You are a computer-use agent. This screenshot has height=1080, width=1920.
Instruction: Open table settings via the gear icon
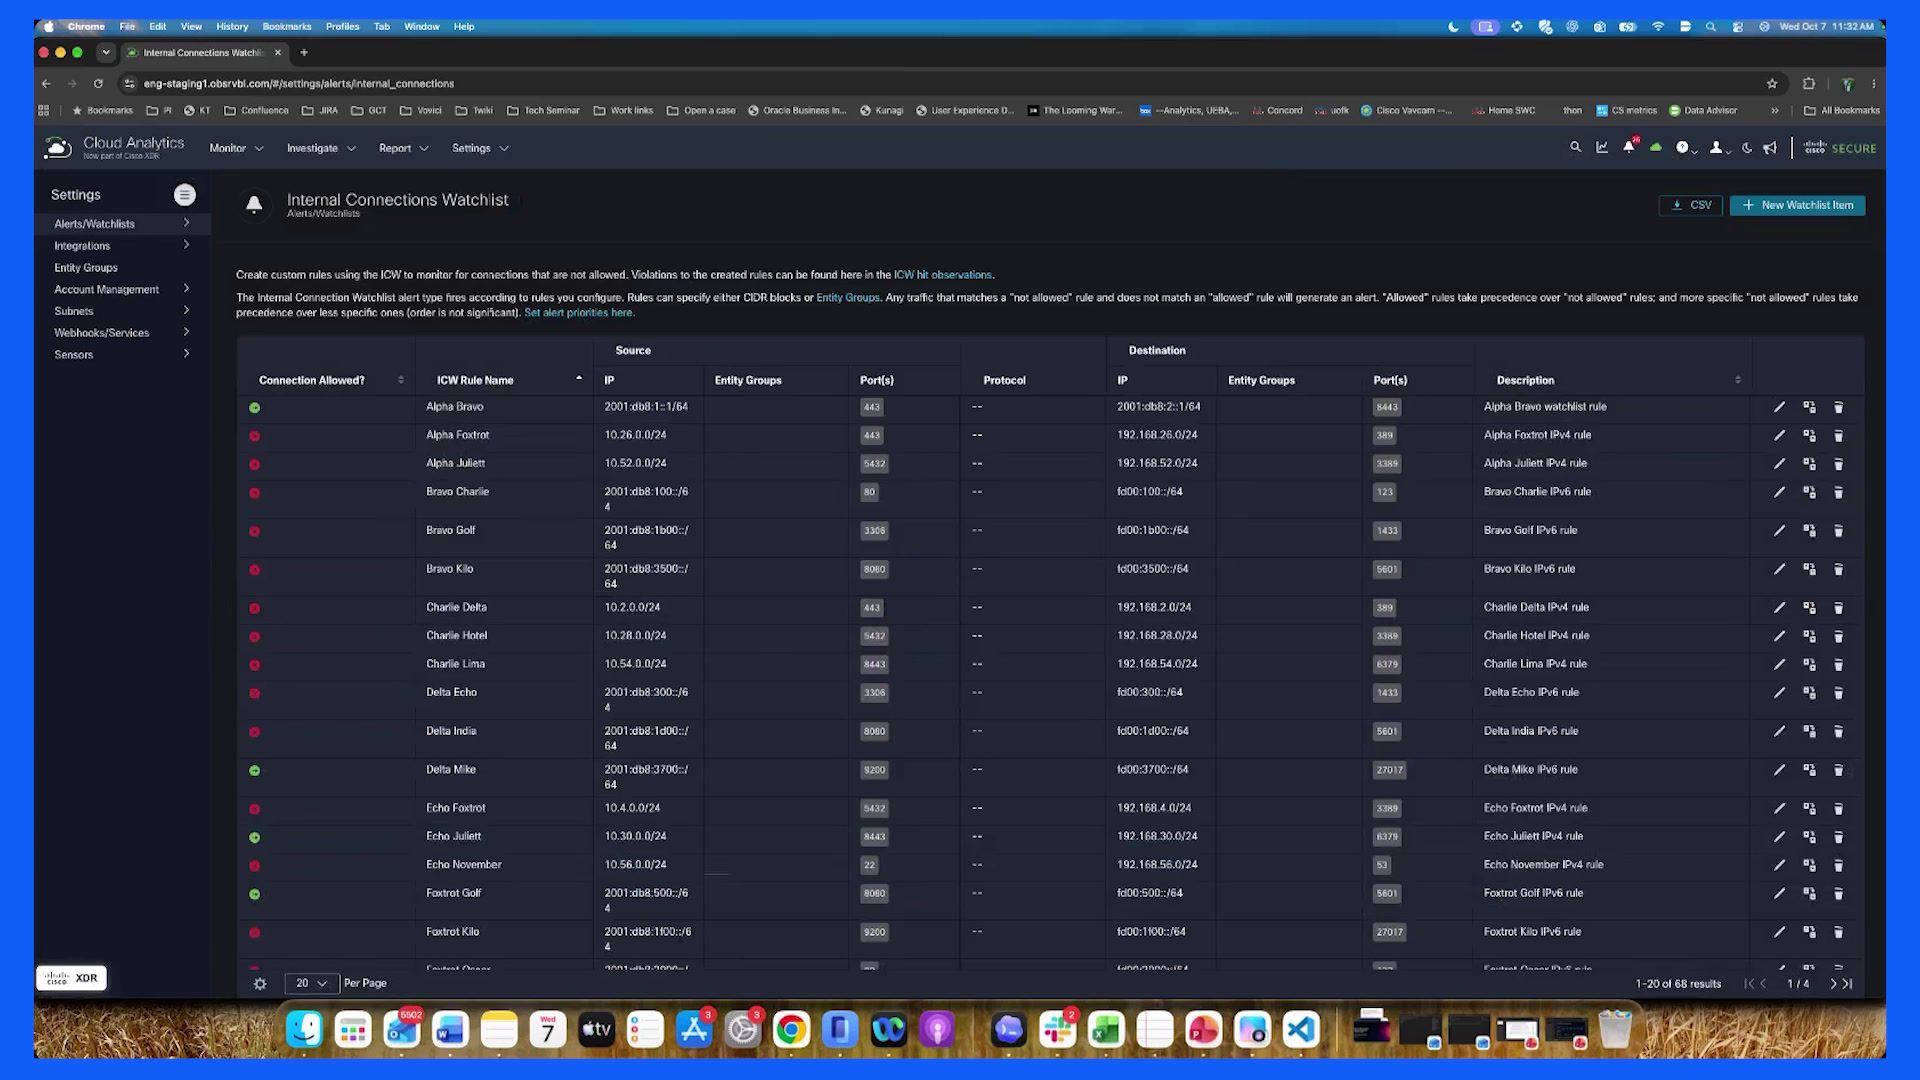click(x=260, y=984)
